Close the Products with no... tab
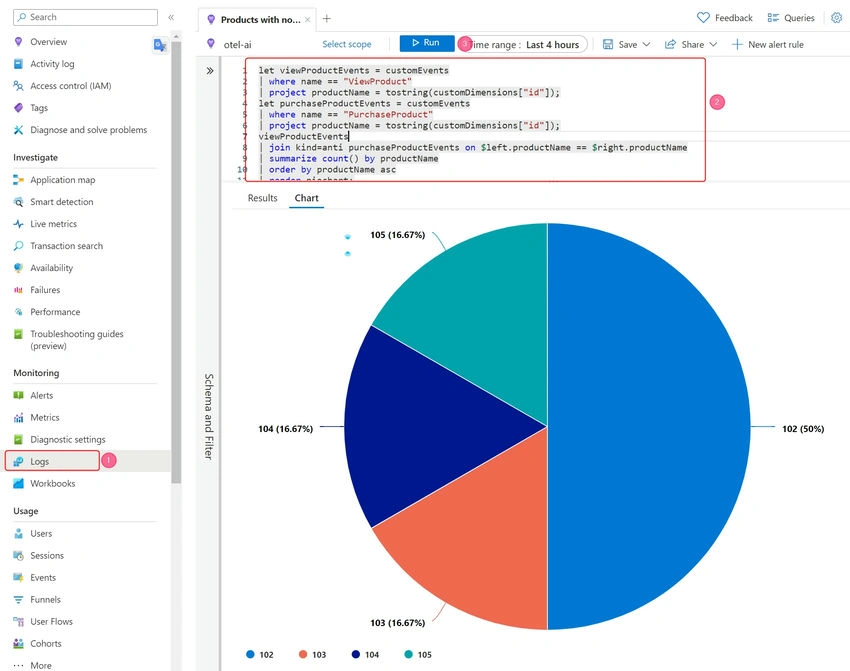This screenshot has height=671, width=850. coord(307,20)
